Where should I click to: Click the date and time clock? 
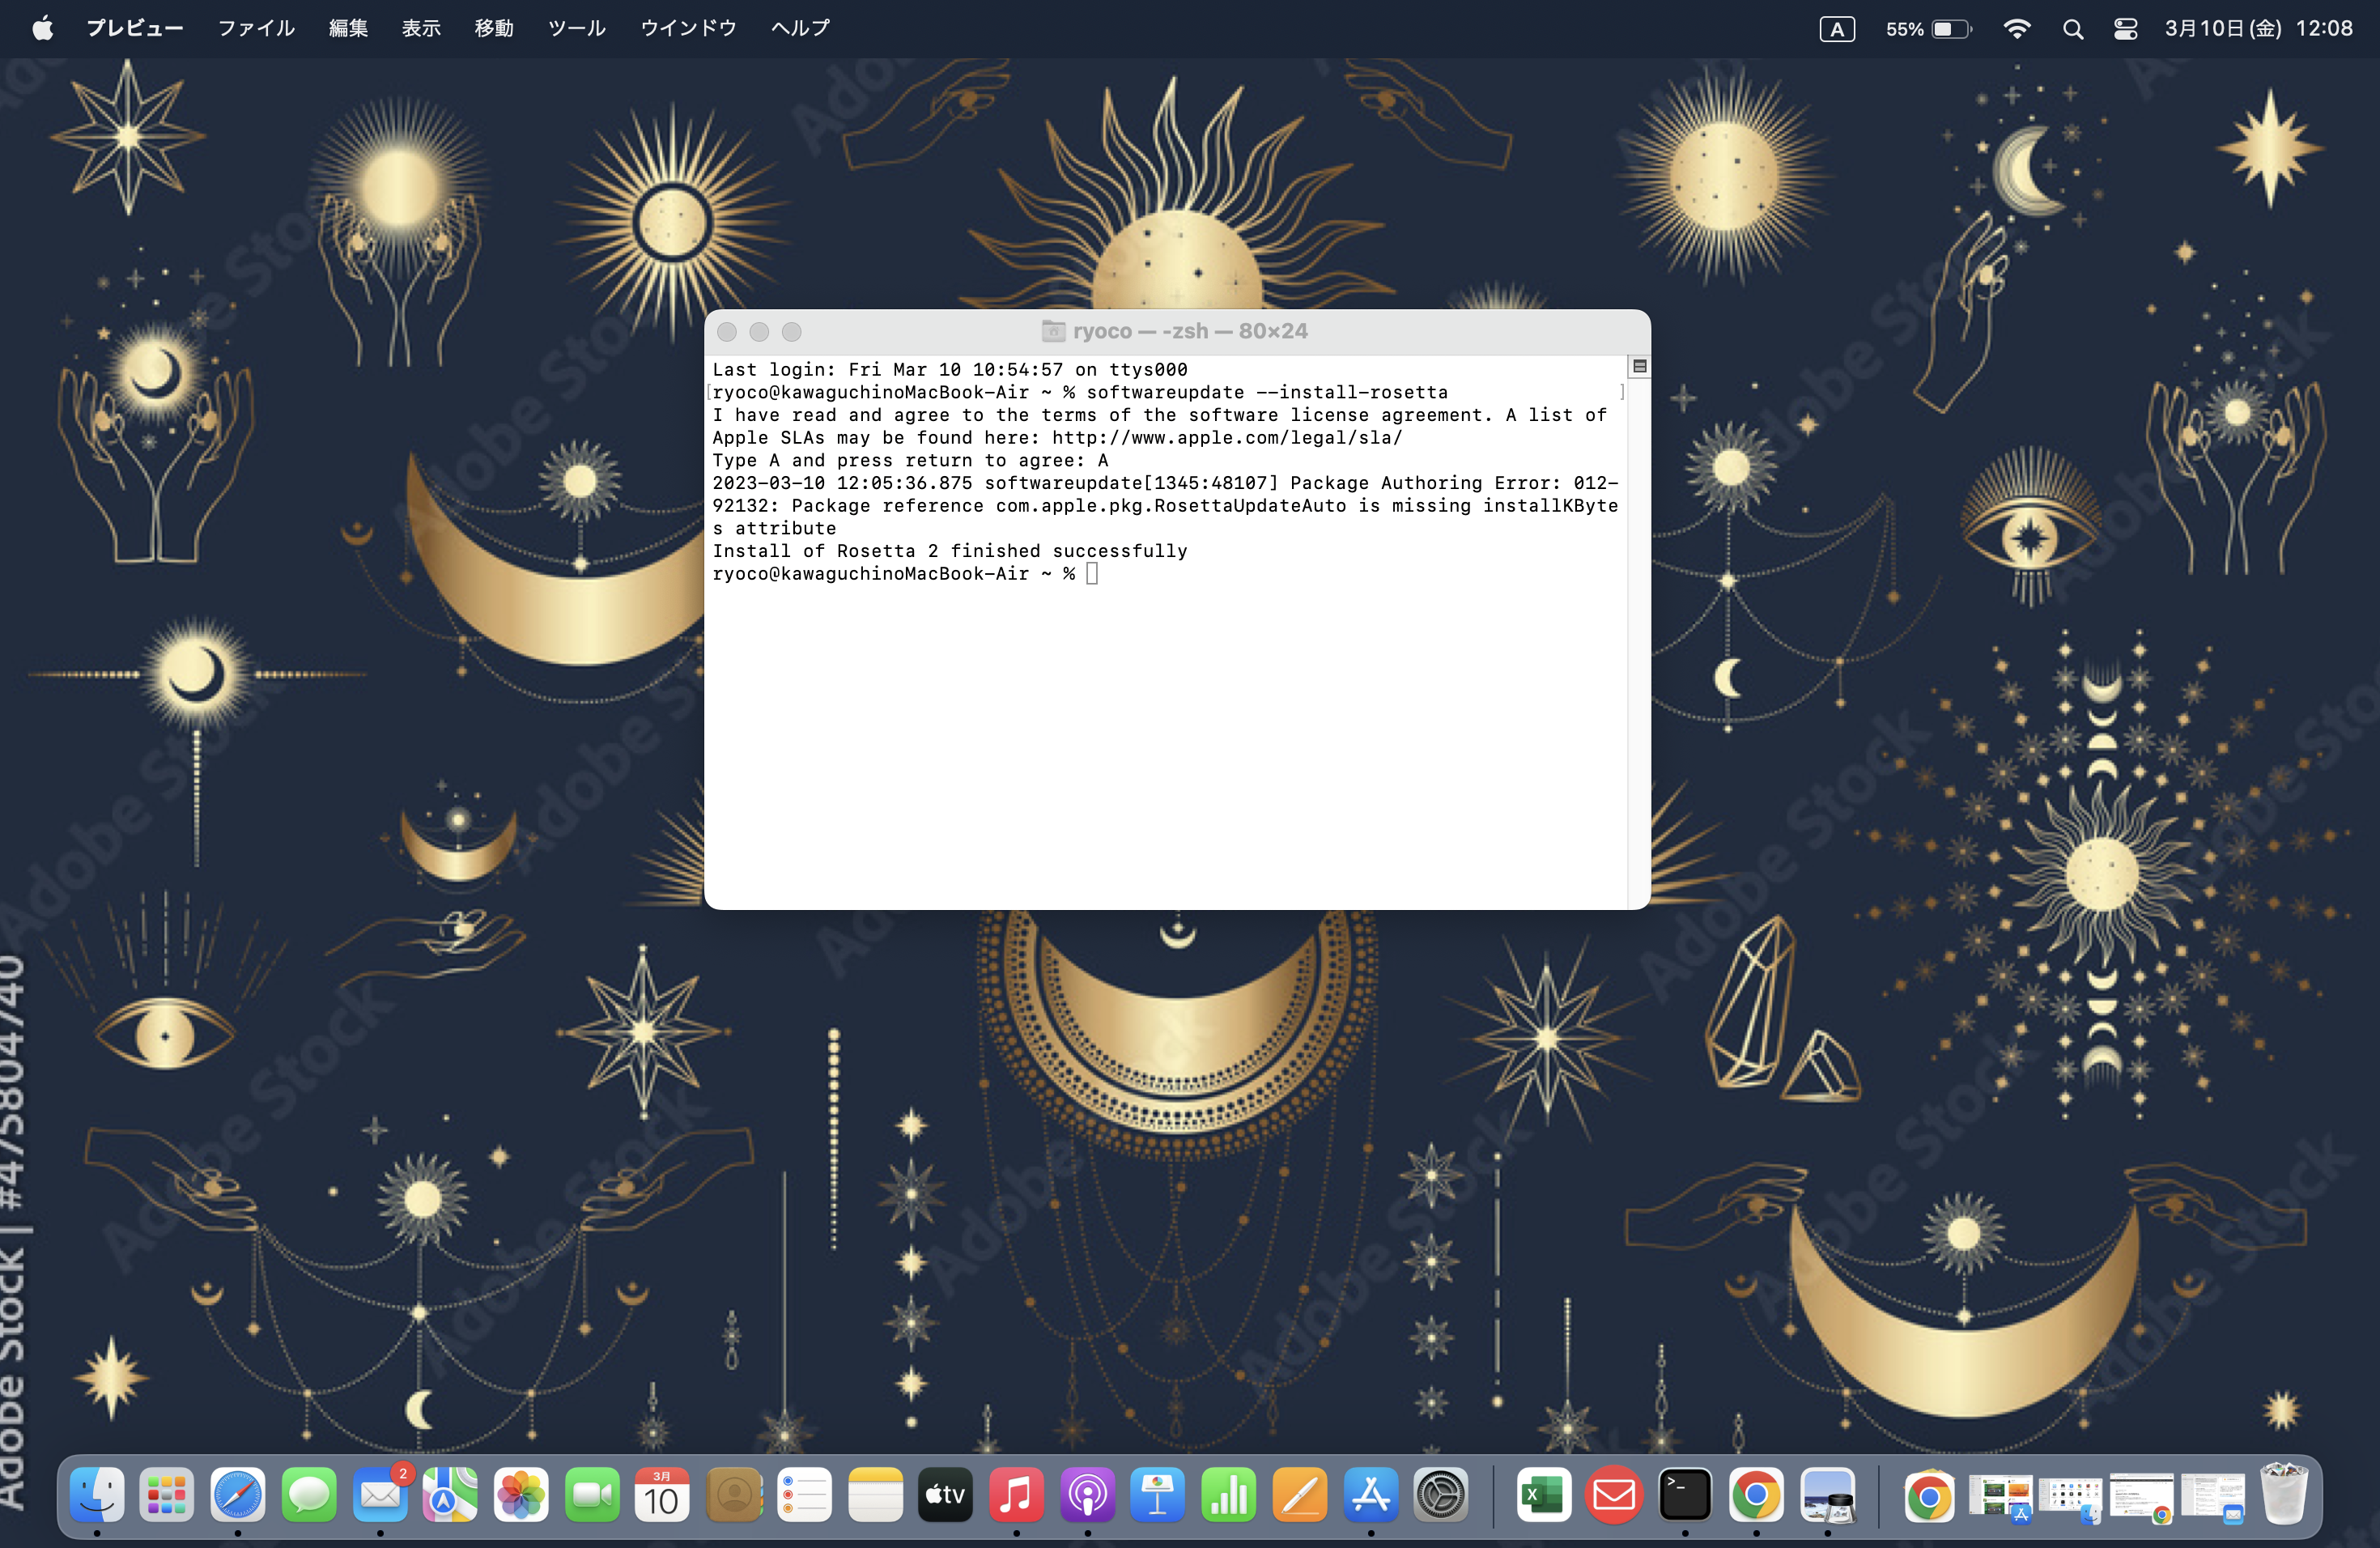[x=2258, y=28]
